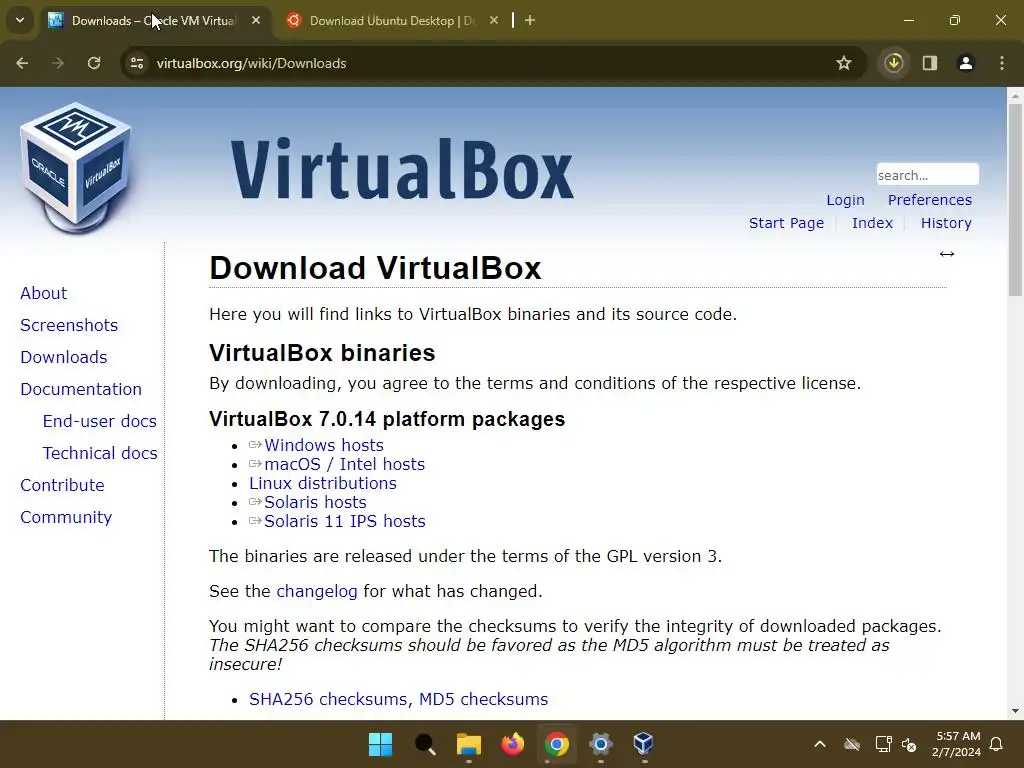
Task: Toggle the Chrome side panel
Action: (930, 63)
